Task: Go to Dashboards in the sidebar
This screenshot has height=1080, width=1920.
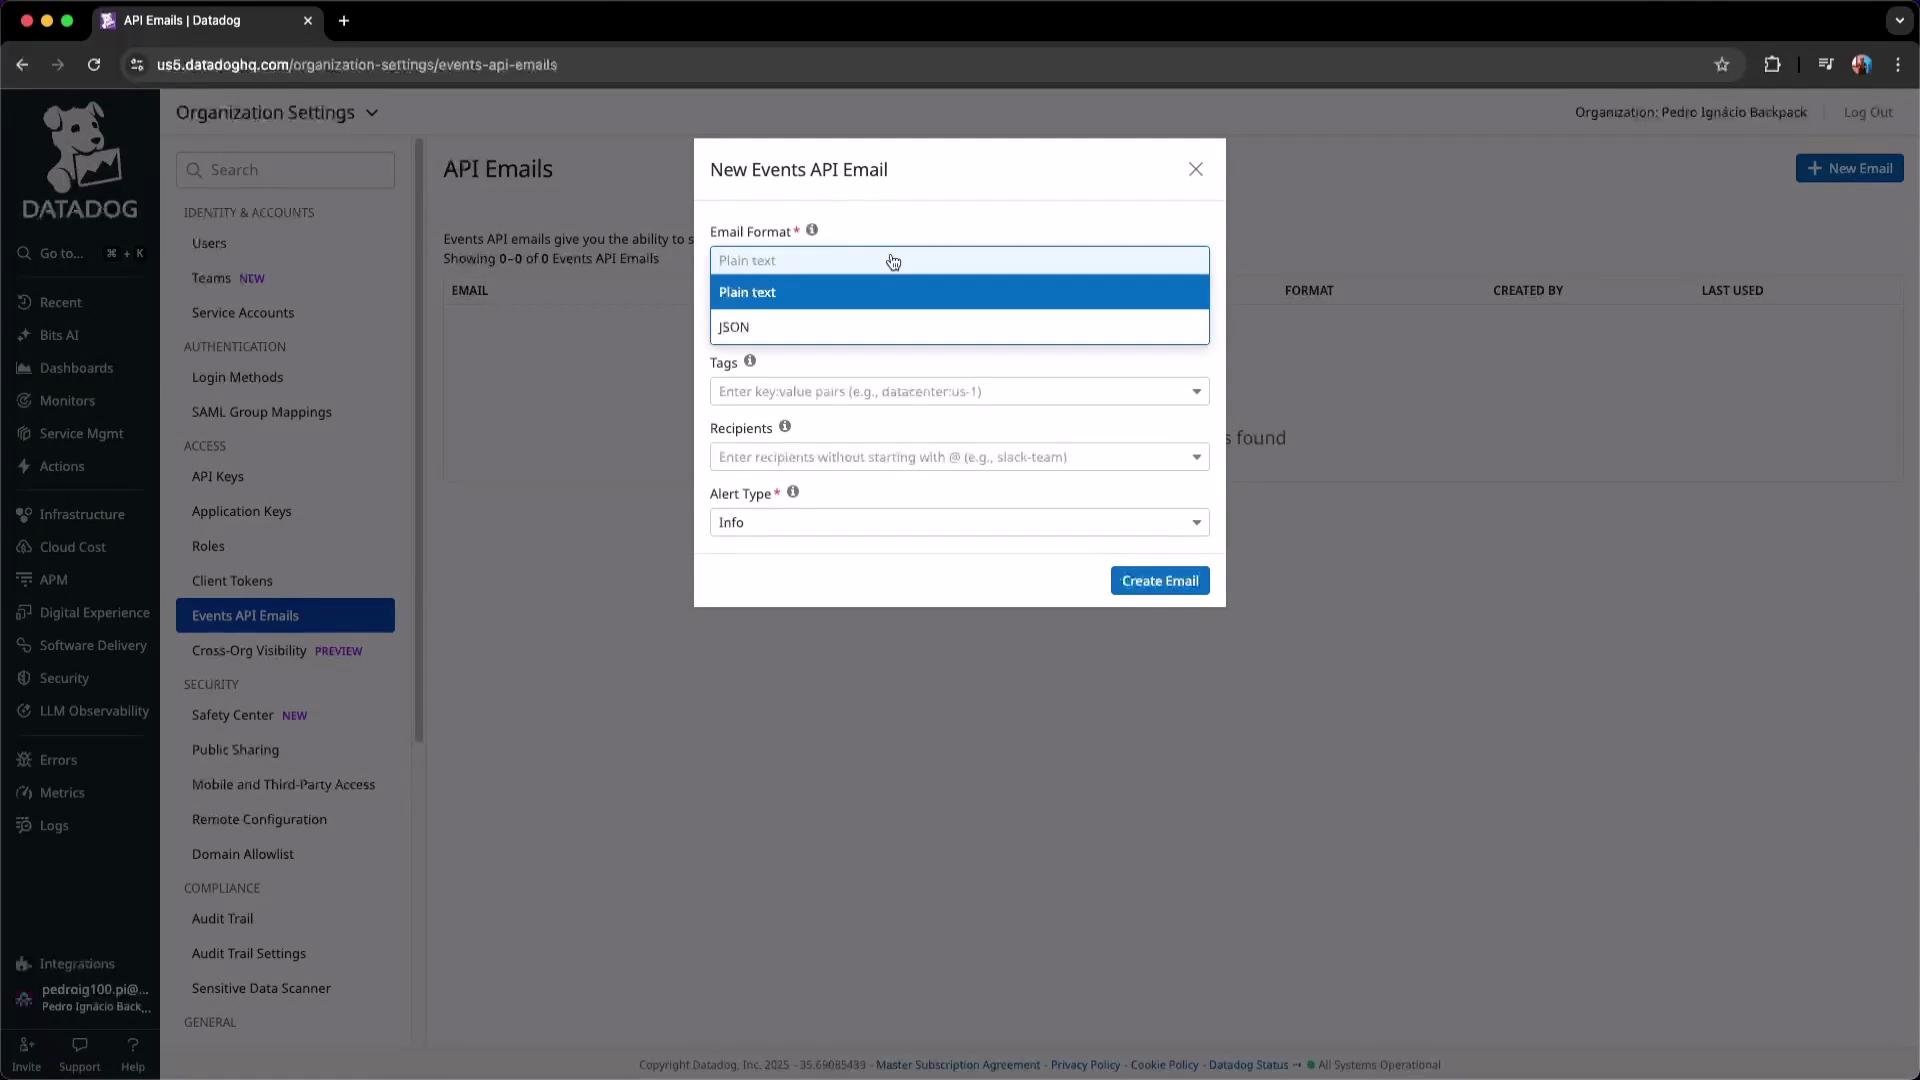Action: tap(76, 368)
